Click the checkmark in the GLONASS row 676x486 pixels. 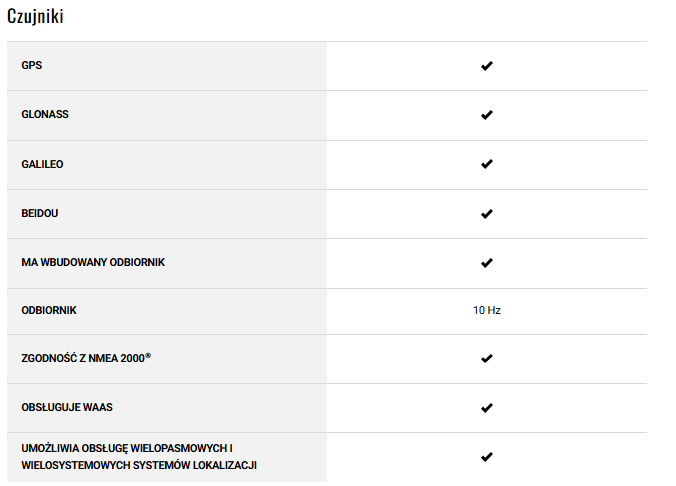[x=487, y=115]
